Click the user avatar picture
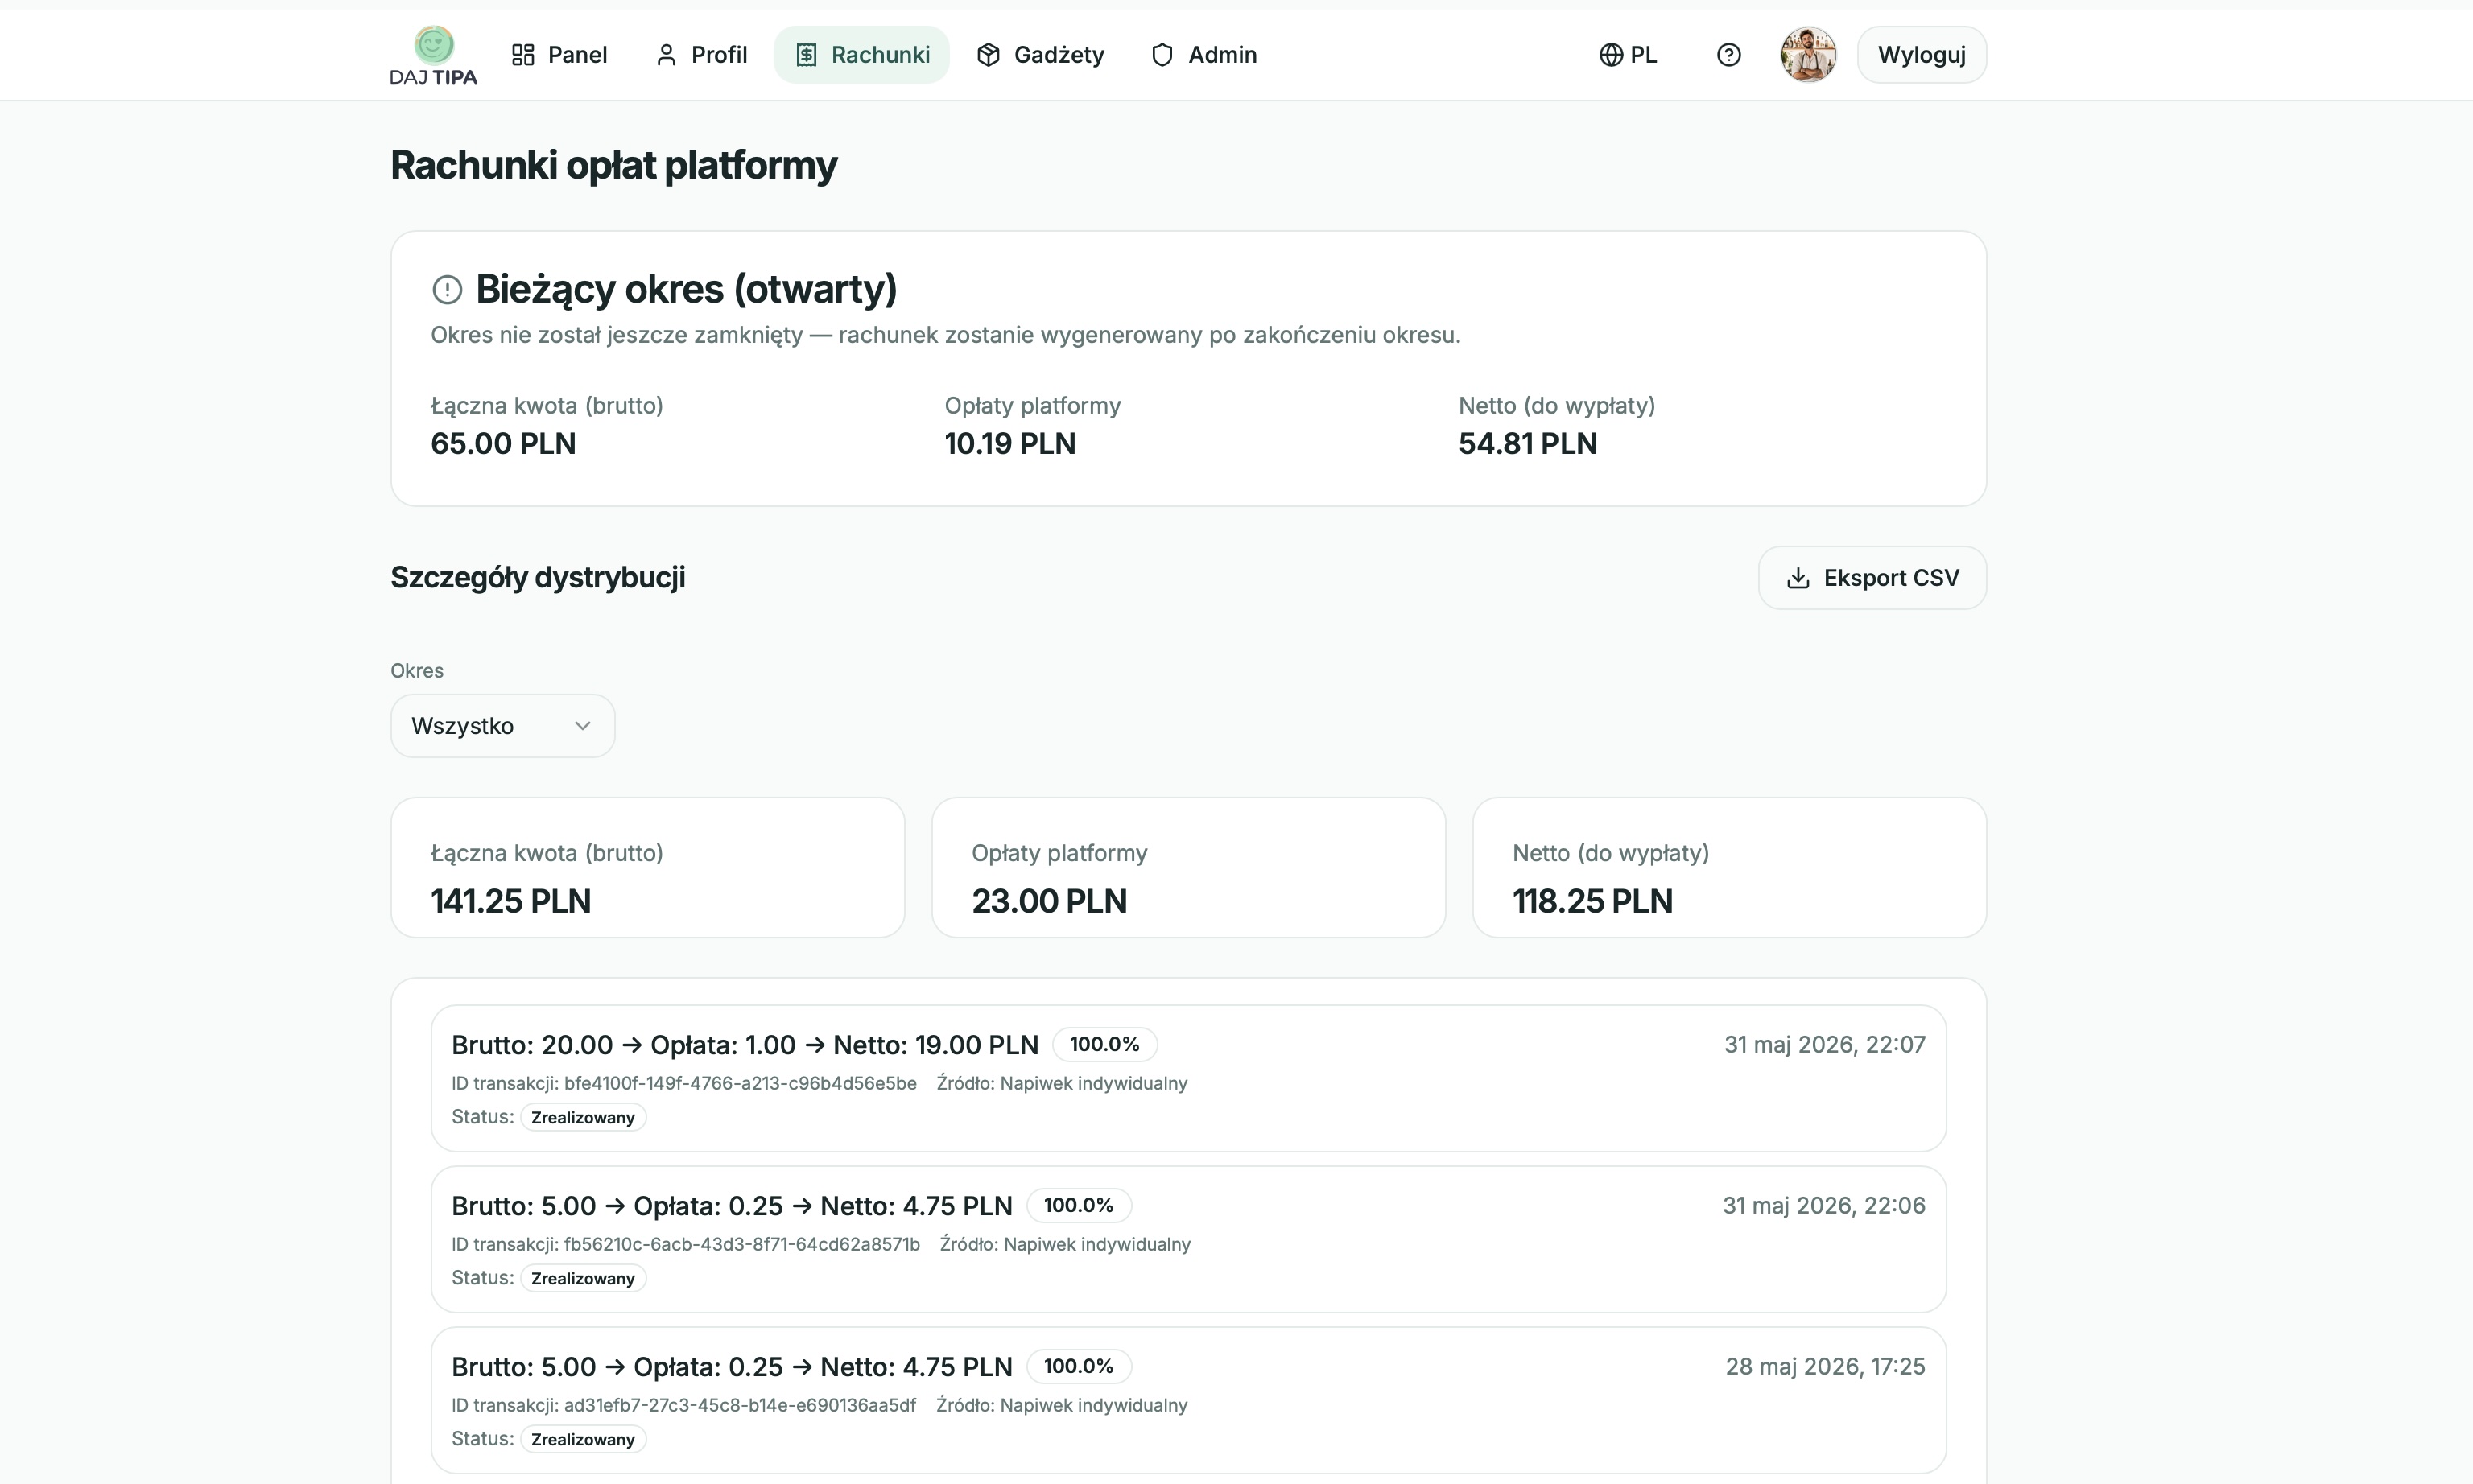This screenshot has height=1484, width=2473. pos(1808,55)
